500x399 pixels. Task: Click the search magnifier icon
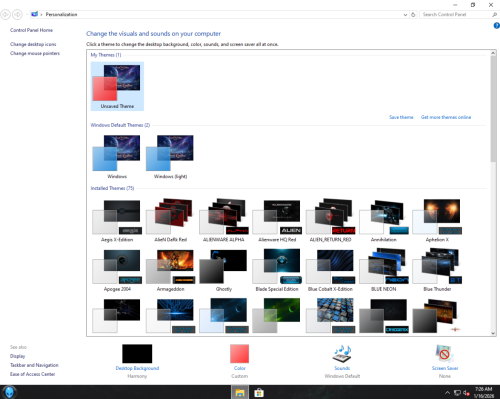[x=495, y=15]
